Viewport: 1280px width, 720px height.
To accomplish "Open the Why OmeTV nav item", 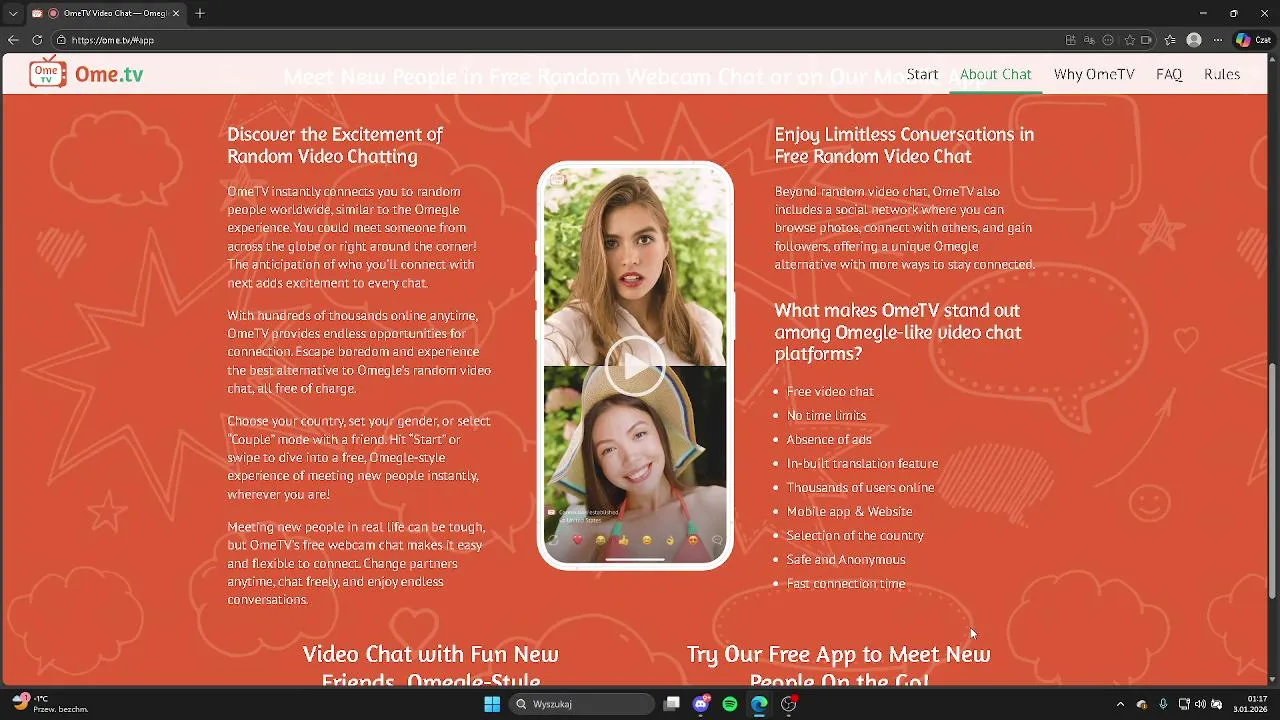I will coord(1094,74).
